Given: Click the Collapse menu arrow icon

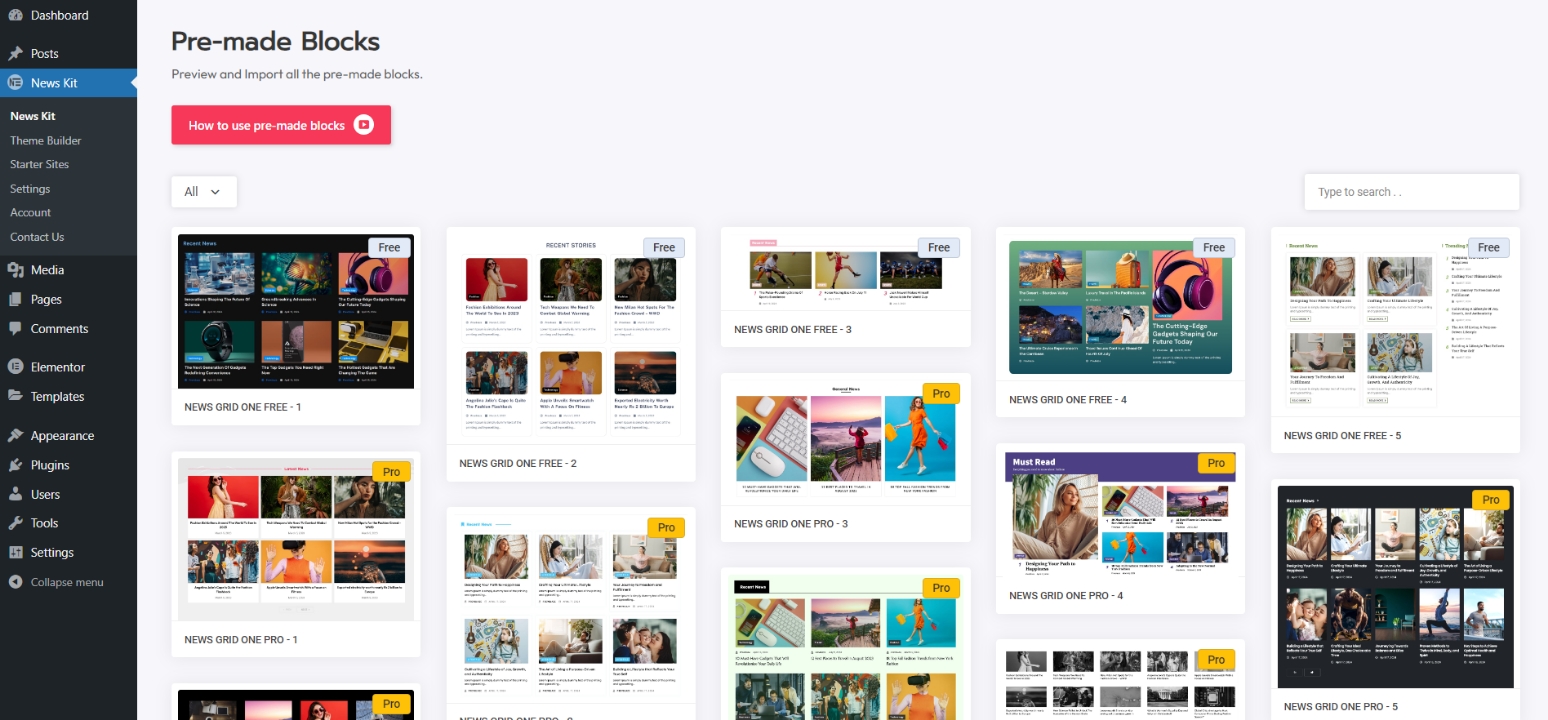Looking at the screenshot, I should [x=16, y=582].
